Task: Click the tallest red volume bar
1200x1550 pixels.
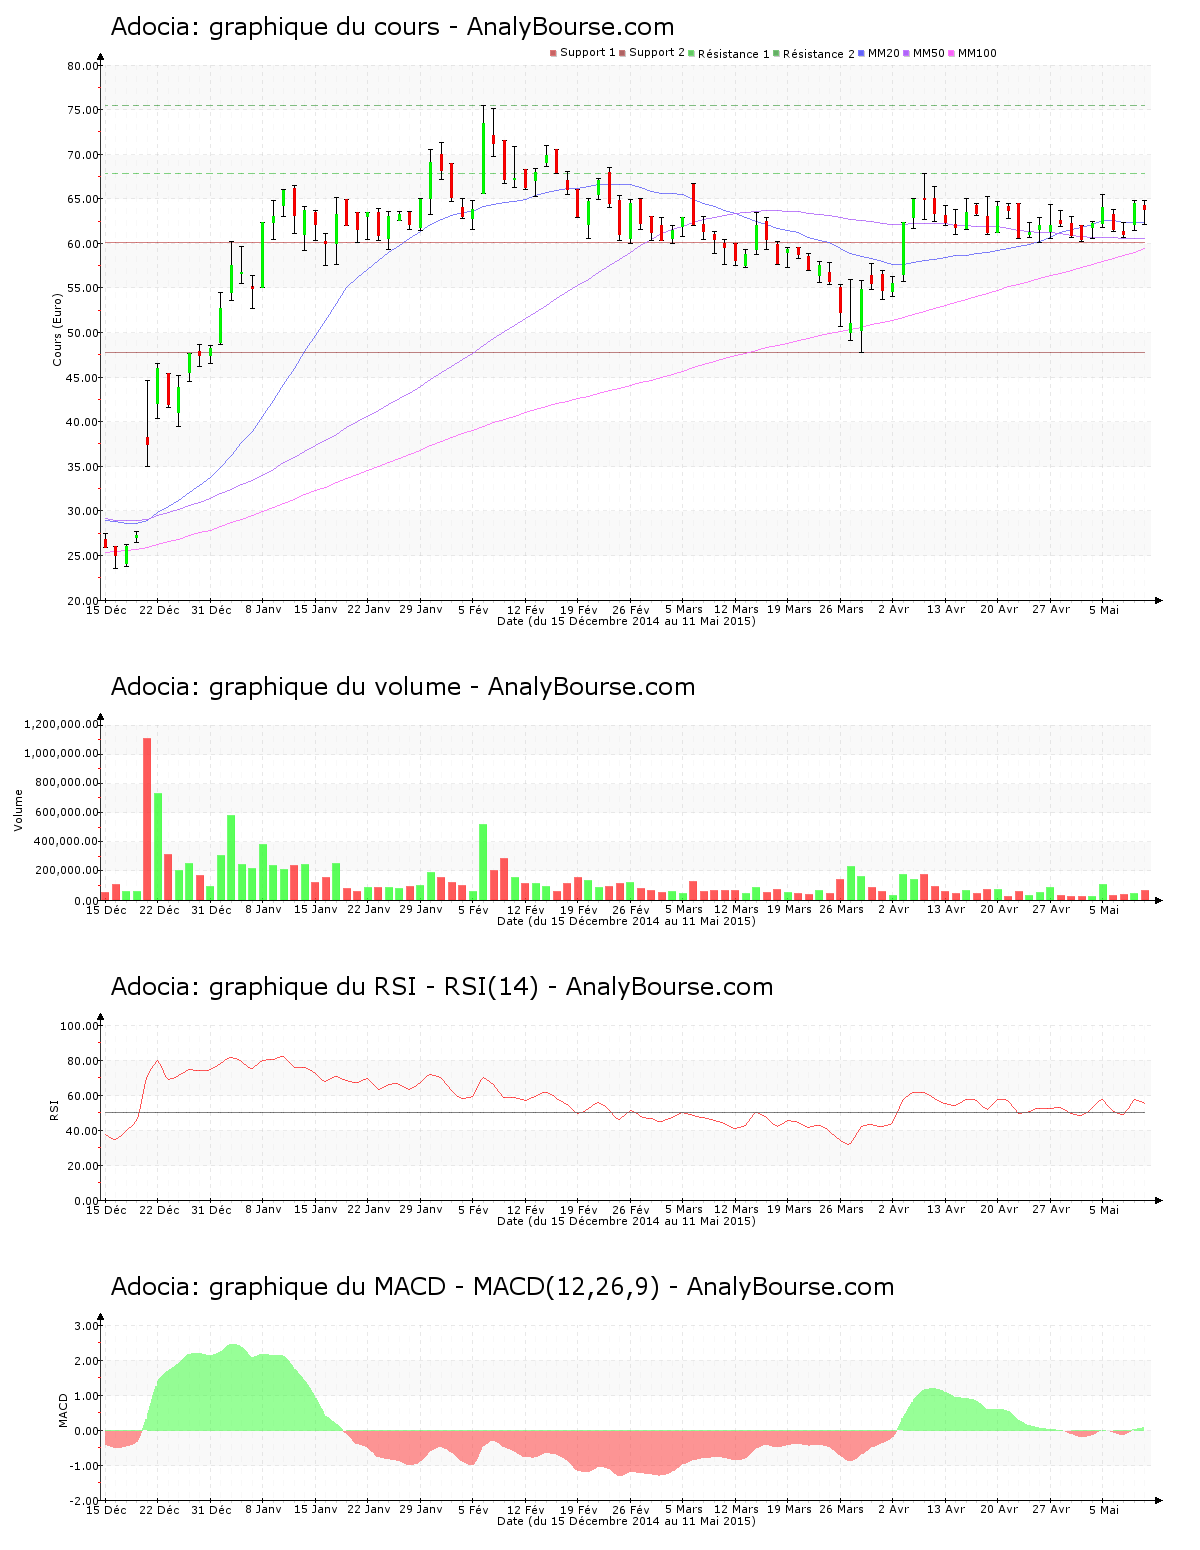Action: (x=147, y=819)
